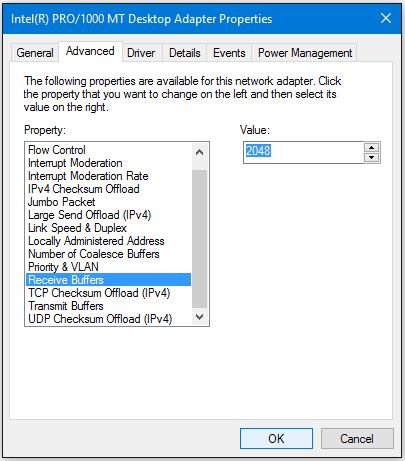Select Interrupt Moderation property
405x461 pixels.
(x=108, y=163)
